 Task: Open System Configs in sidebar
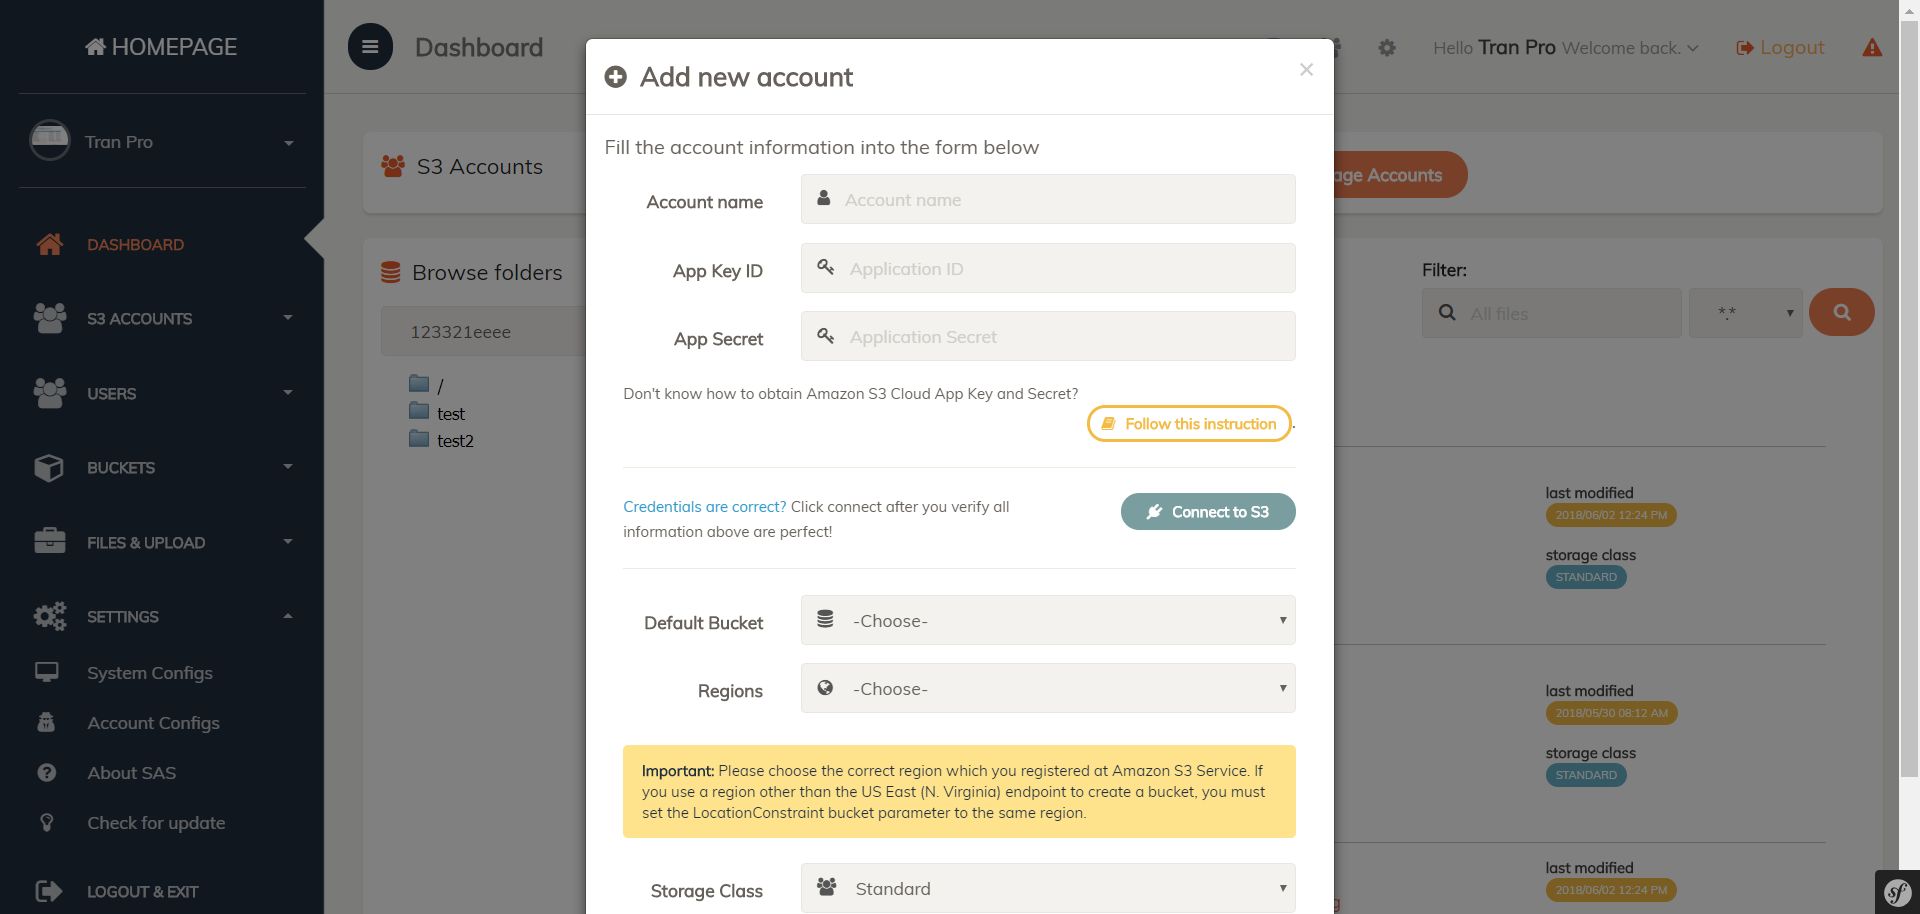click(150, 673)
